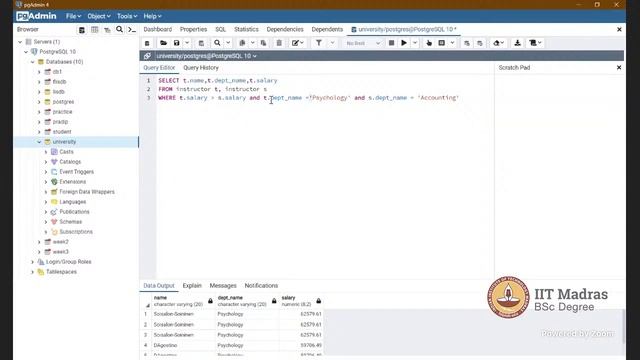Click the Filtered Rows icon in Browser
Screen dimensions: 640x360
[x=107, y=30]
